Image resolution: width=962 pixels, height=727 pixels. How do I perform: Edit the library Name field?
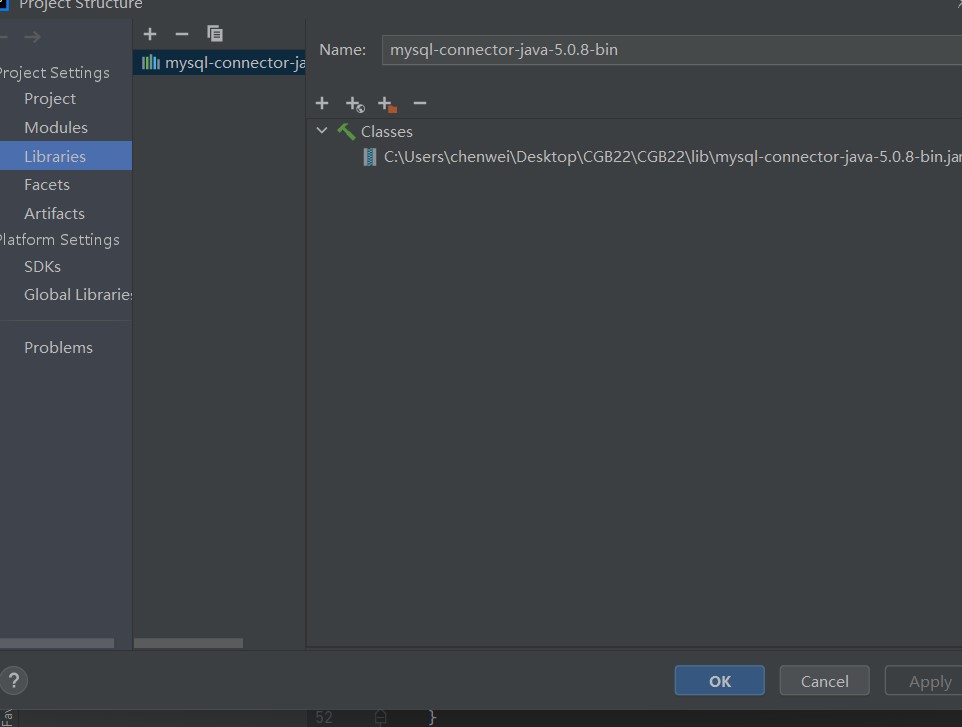pos(672,50)
